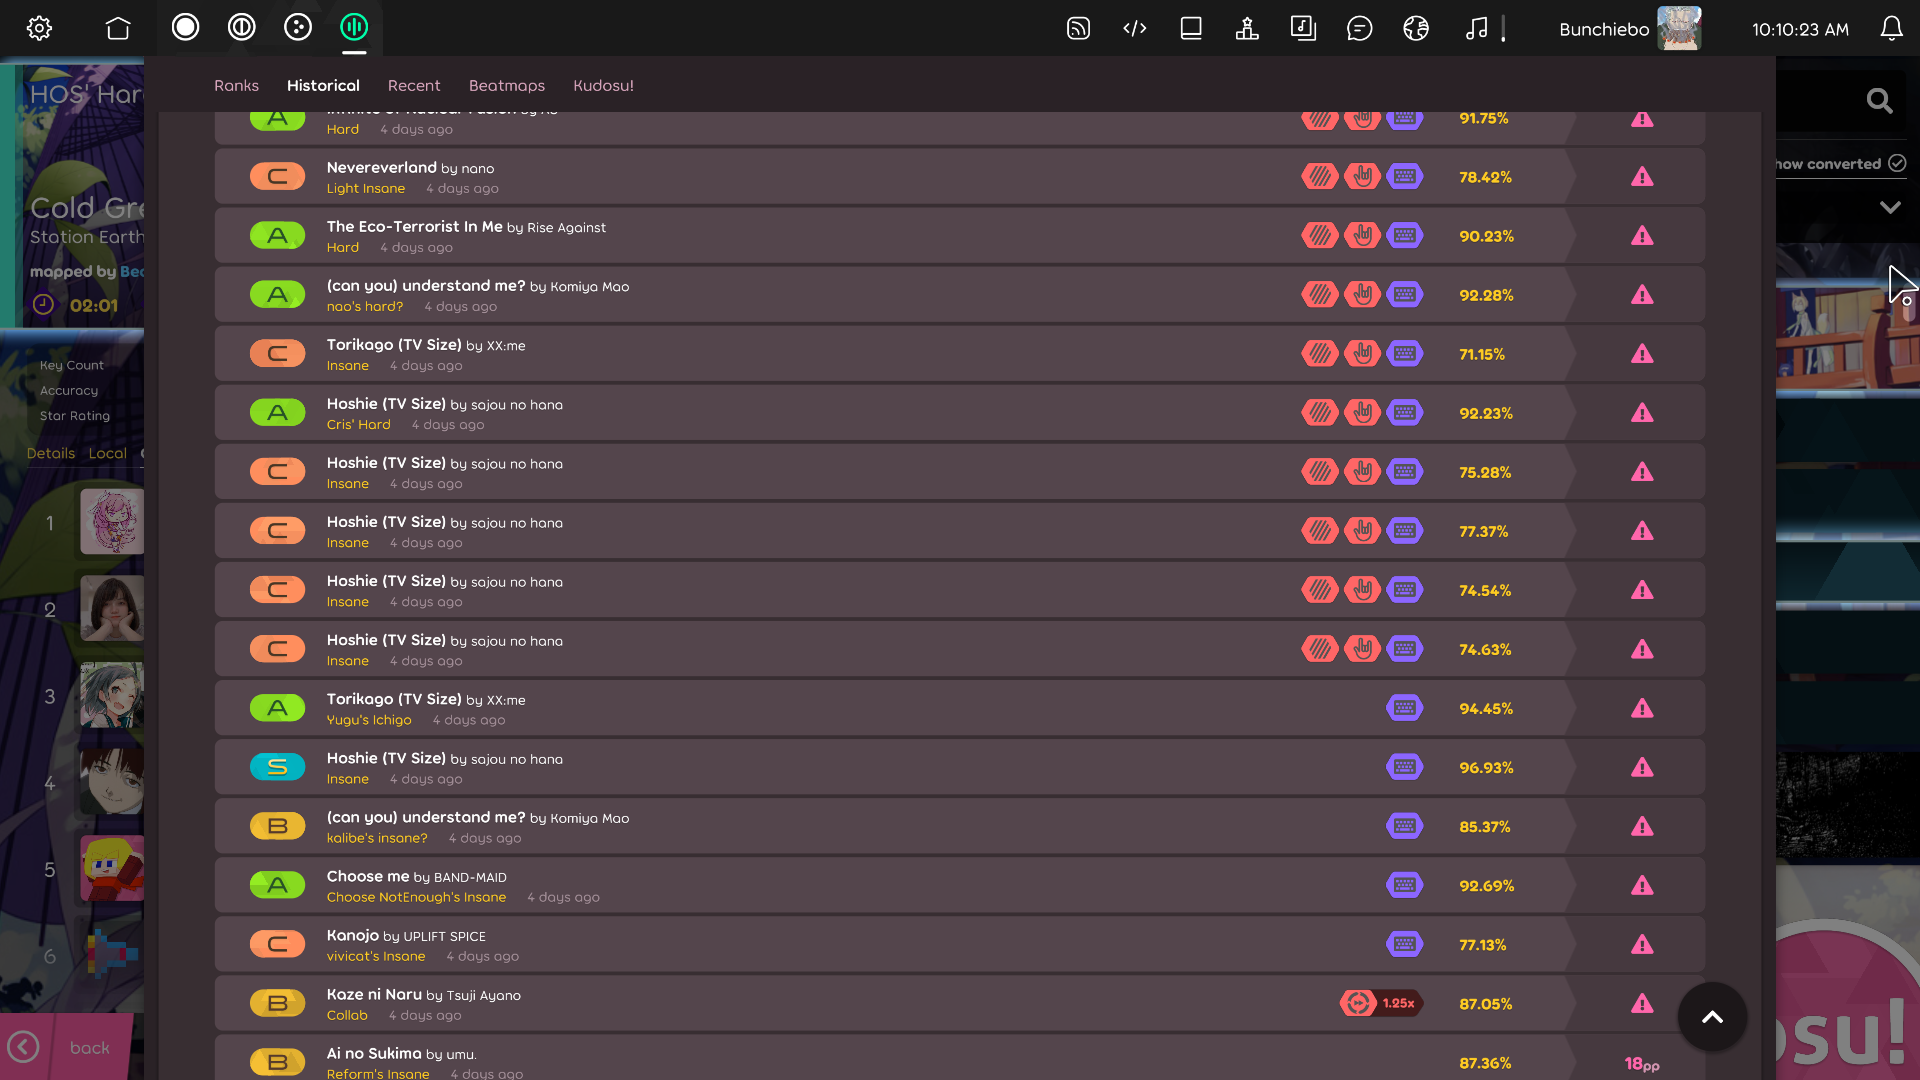Open the settings gear in top bar
The width and height of the screenshot is (1920, 1080).
point(39,28)
